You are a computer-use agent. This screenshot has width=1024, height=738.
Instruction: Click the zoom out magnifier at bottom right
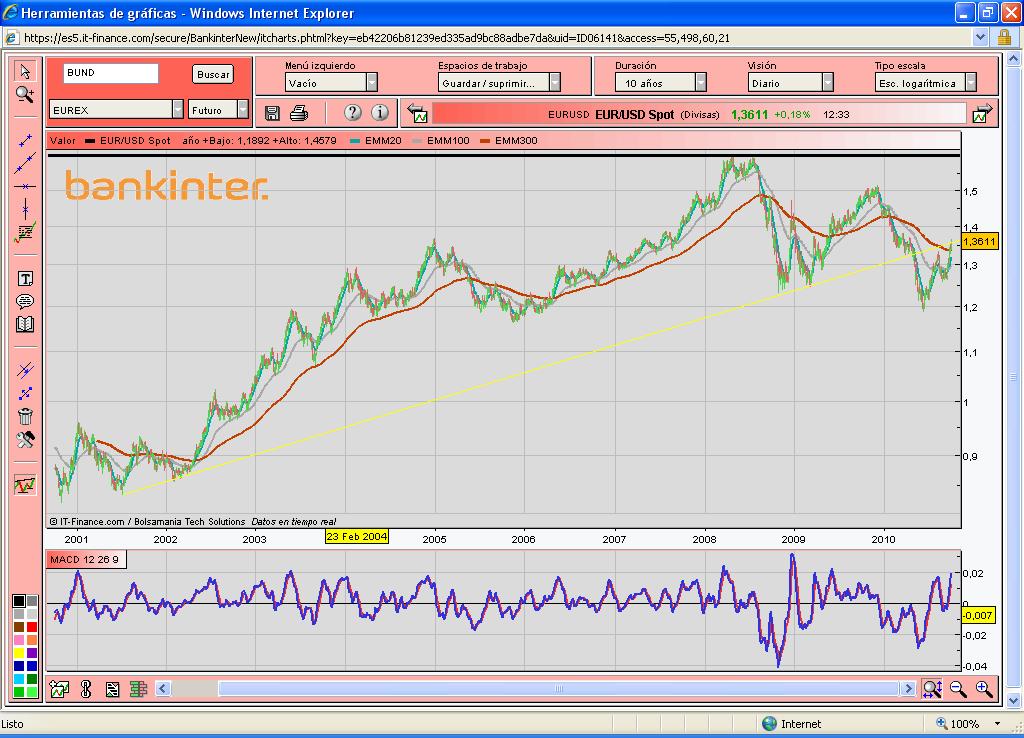point(958,688)
